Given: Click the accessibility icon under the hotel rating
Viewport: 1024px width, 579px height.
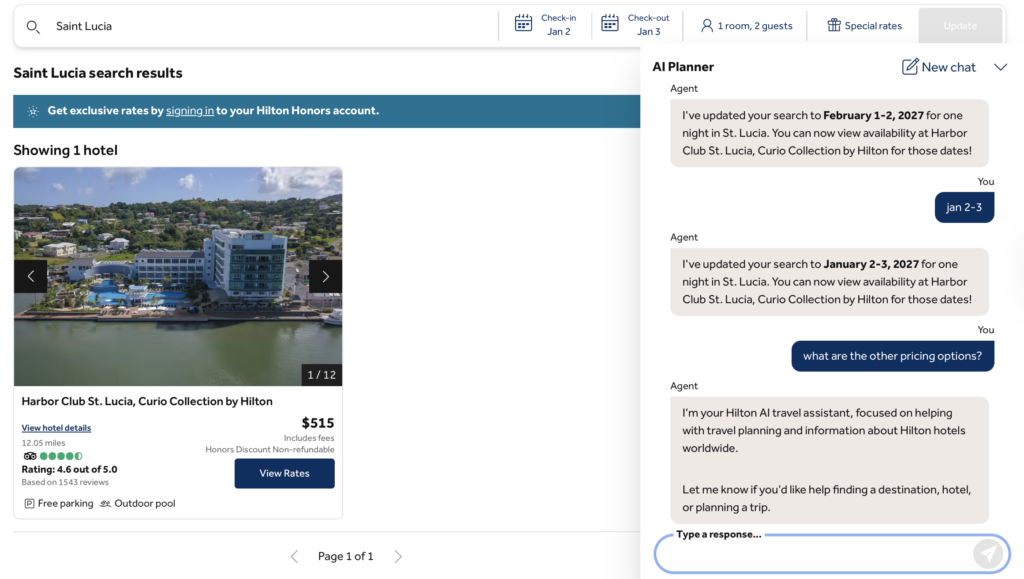Looking at the screenshot, I should pos(29,455).
